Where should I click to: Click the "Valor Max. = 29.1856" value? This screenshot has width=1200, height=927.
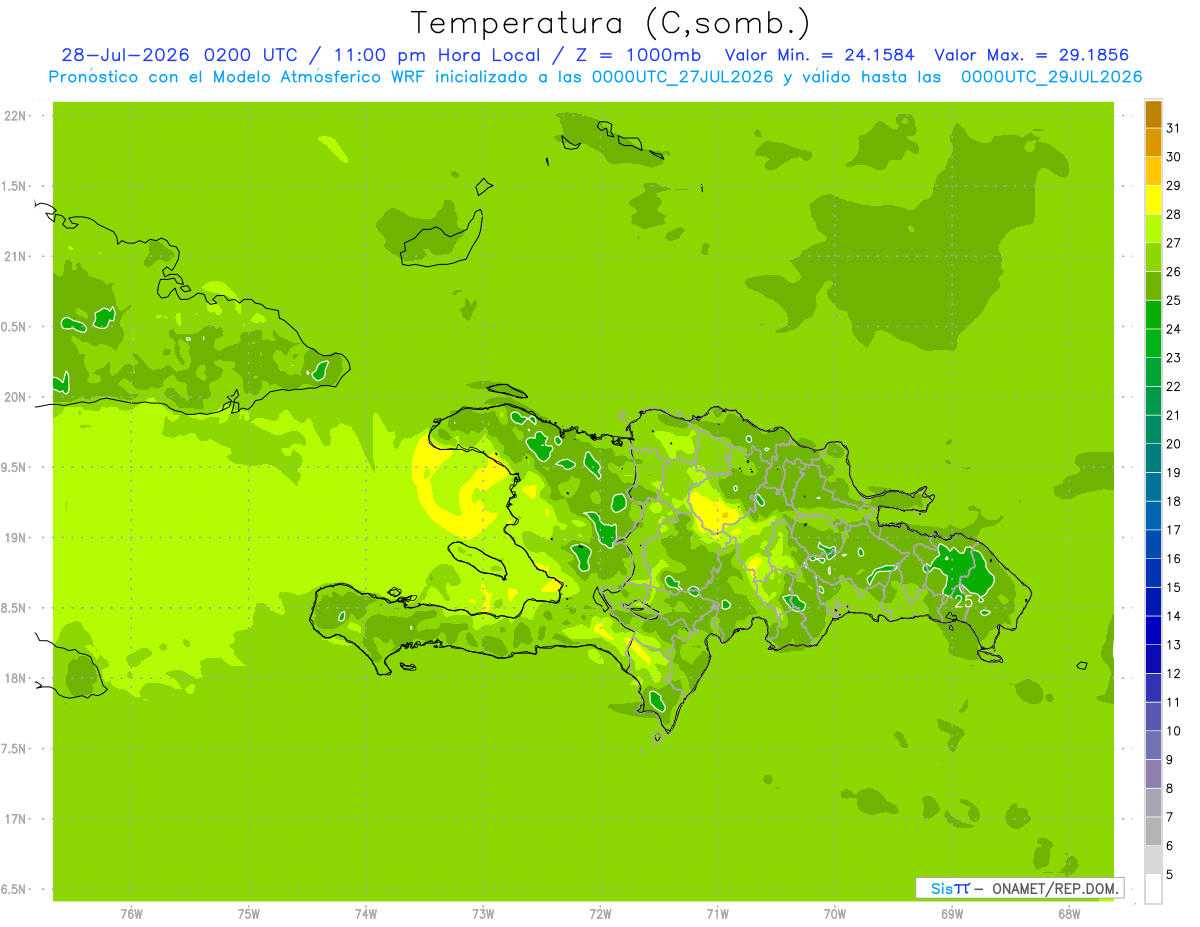(1032, 55)
